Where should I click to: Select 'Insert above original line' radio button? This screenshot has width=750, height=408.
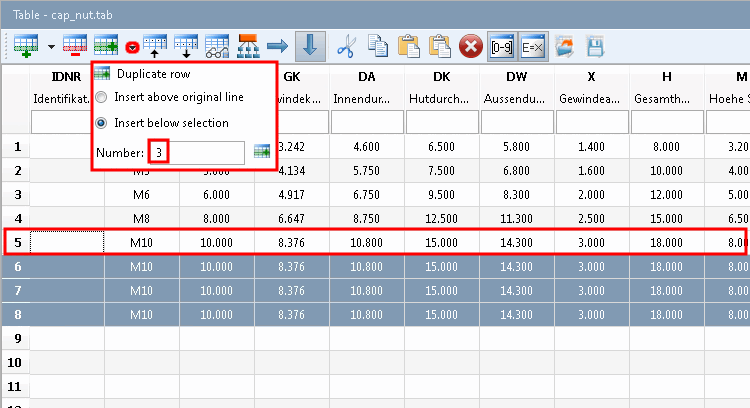click(x=101, y=97)
